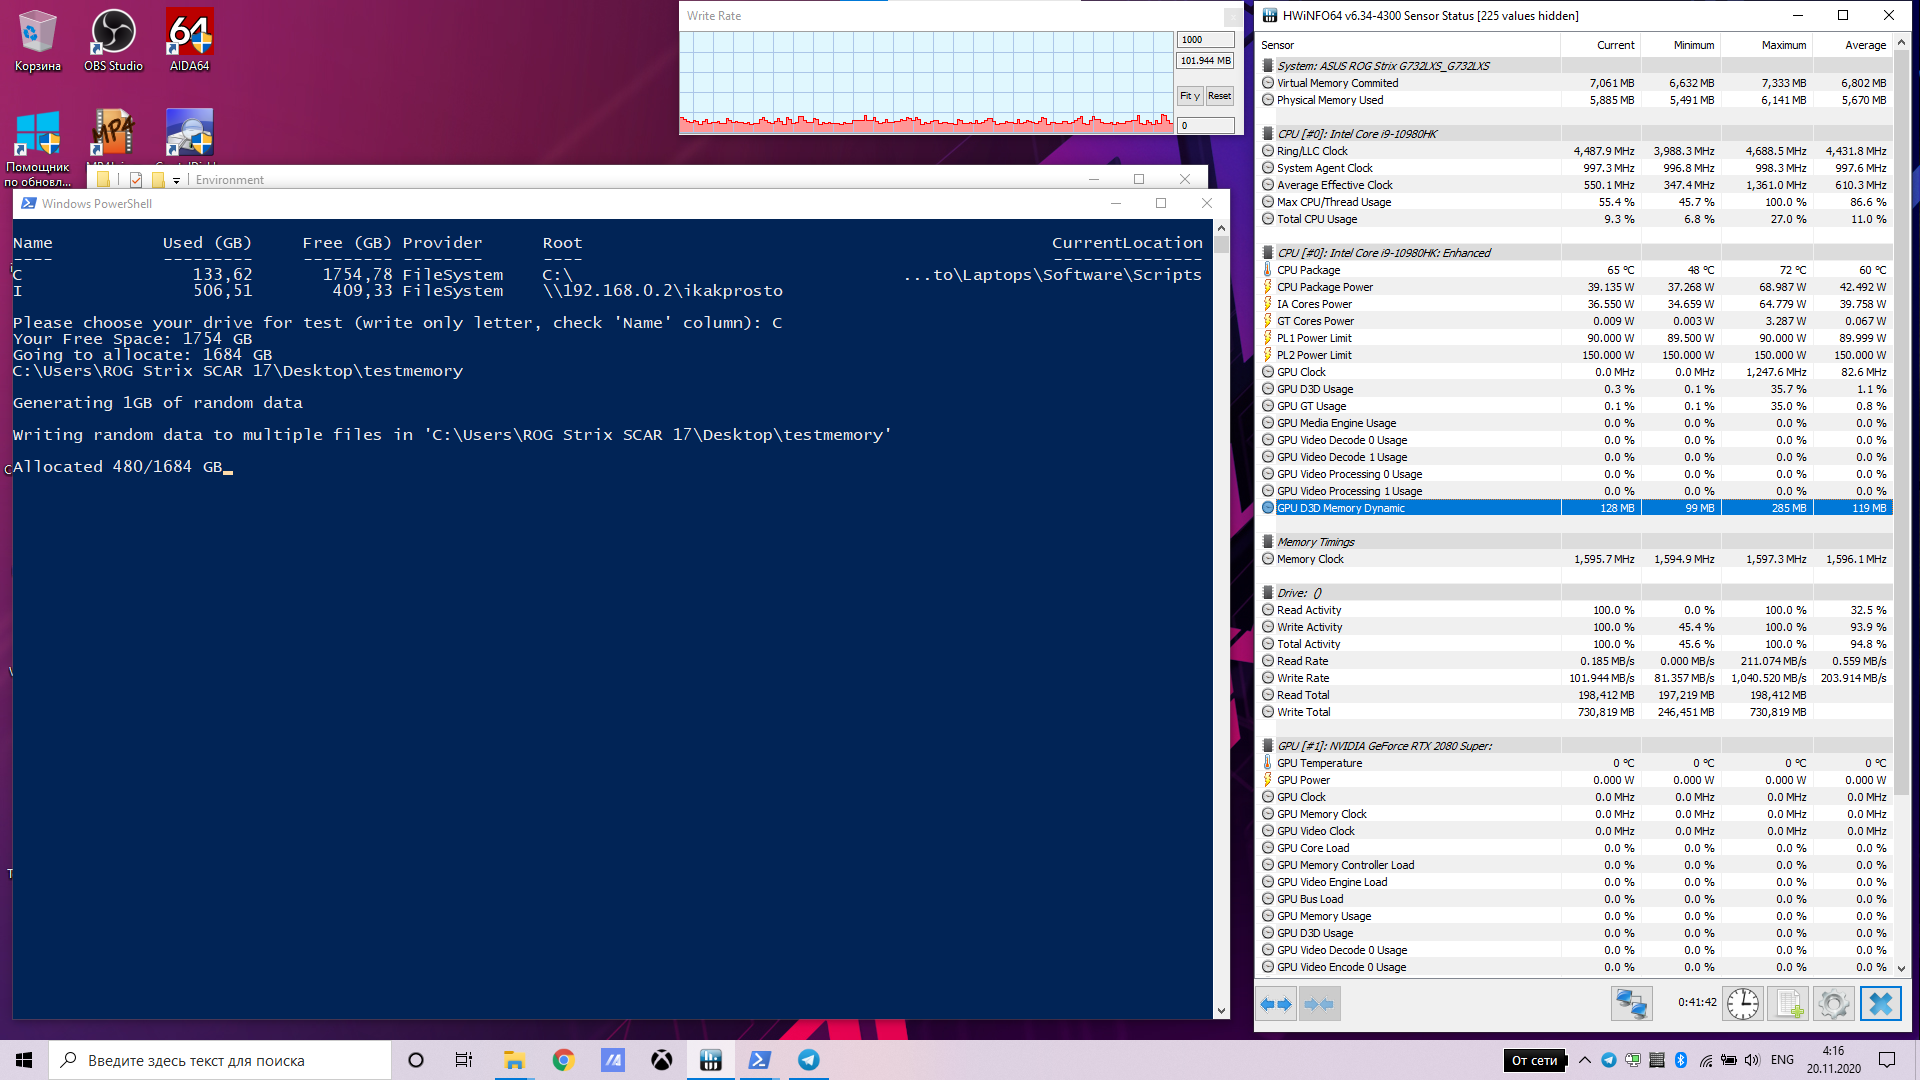Viewport: 1920px width, 1080px height.
Task: Click Fit y button in Write Rate graph
Action: pyautogui.click(x=1189, y=96)
